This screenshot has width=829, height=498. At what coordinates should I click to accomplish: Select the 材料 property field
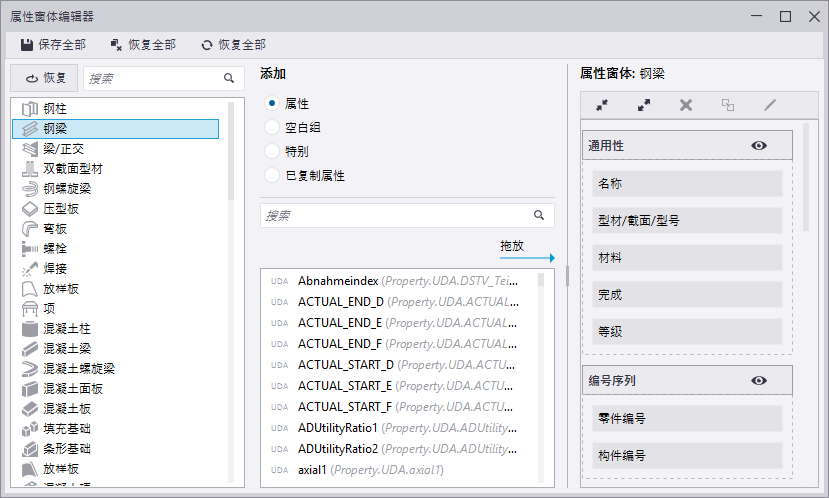[x=687, y=257]
